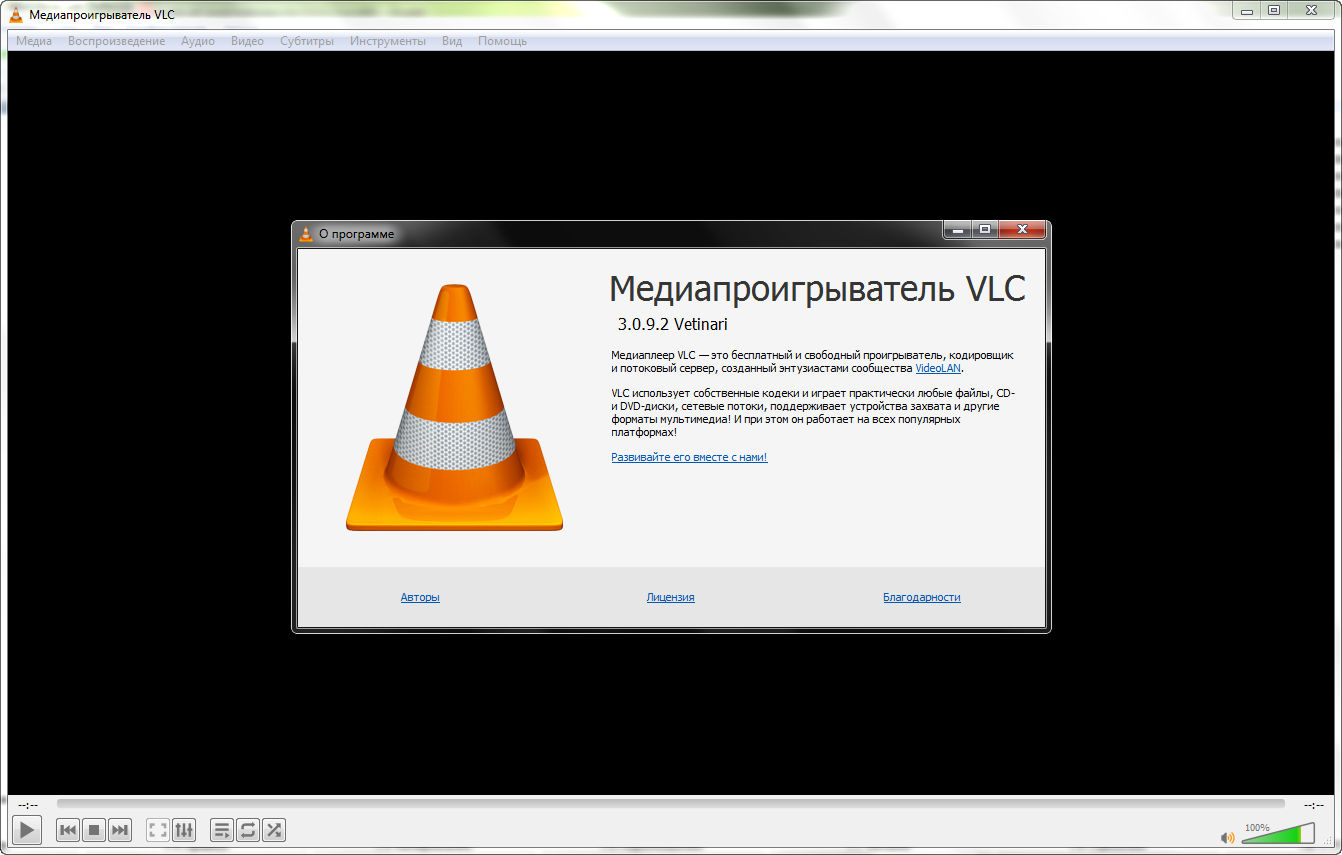
Task: Close the main VLC window
Action: pyautogui.click(x=1310, y=10)
